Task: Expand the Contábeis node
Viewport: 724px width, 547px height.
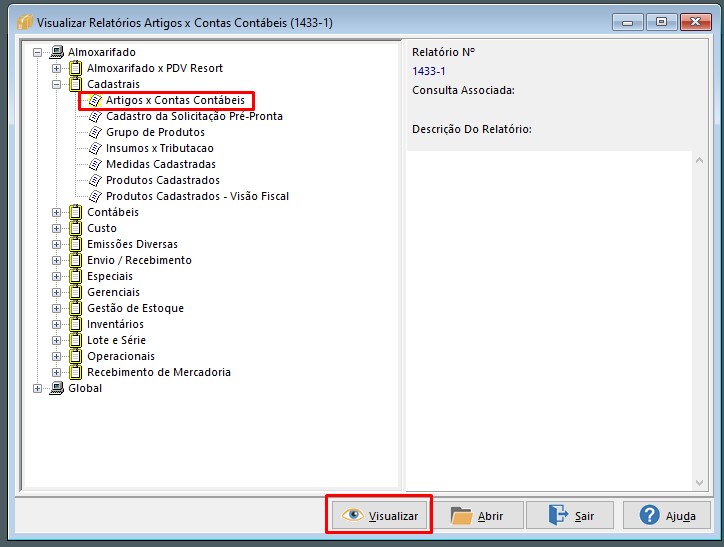Action: (56, 212)
